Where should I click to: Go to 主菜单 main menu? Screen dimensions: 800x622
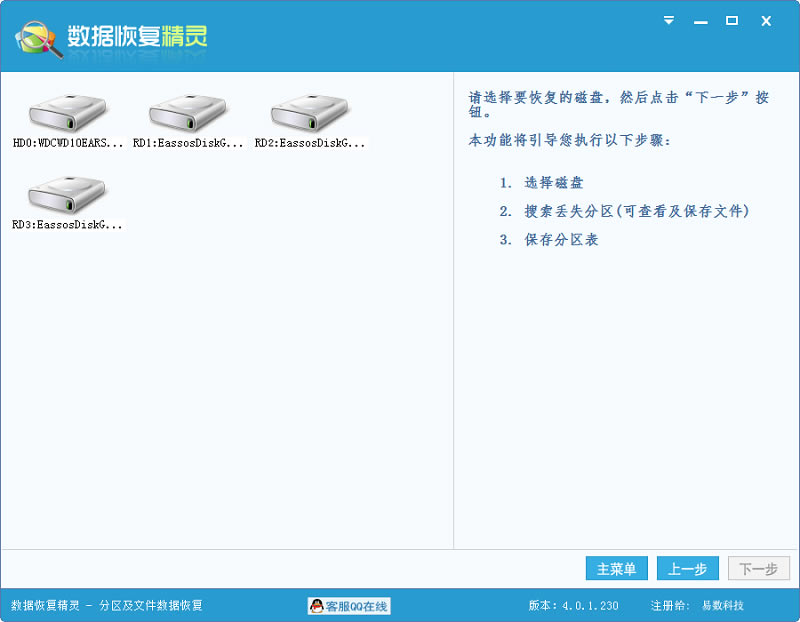point(617,569)
